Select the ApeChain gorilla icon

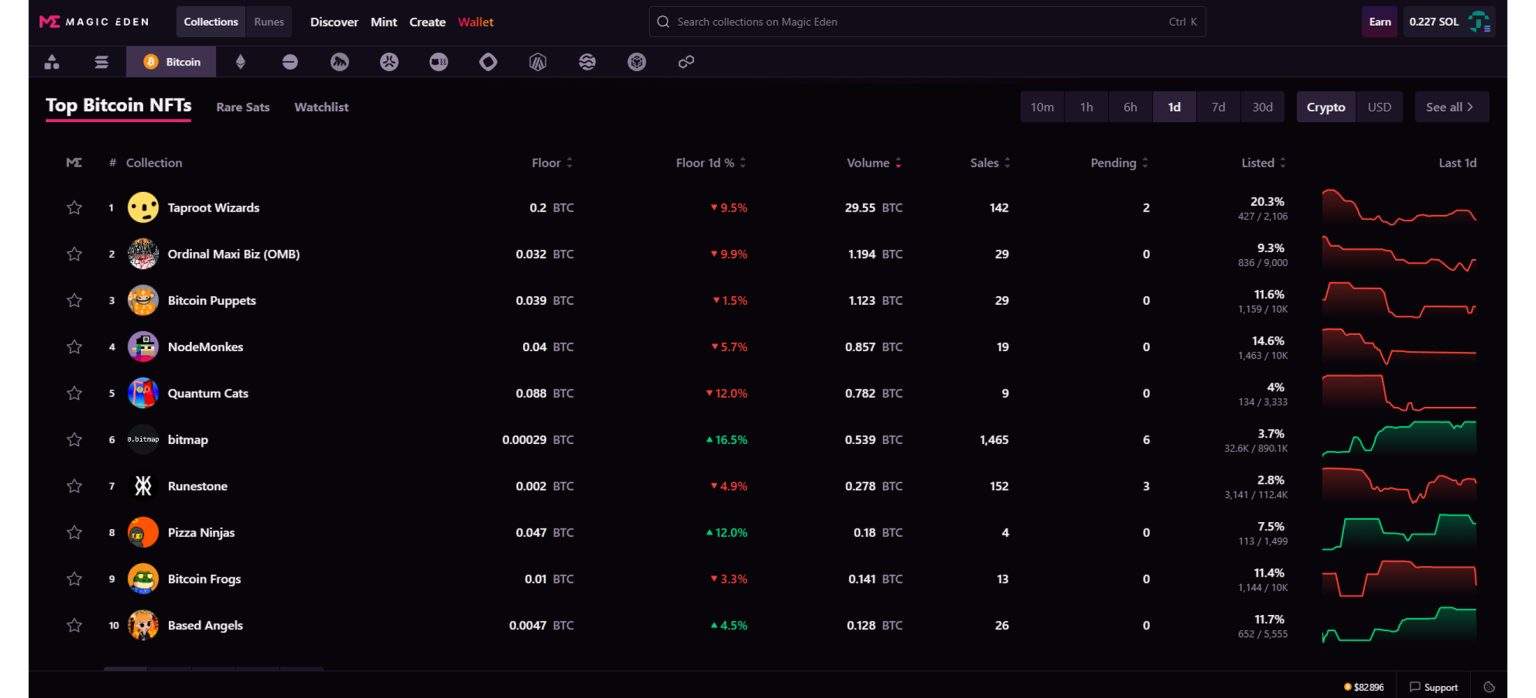point(340,62)
